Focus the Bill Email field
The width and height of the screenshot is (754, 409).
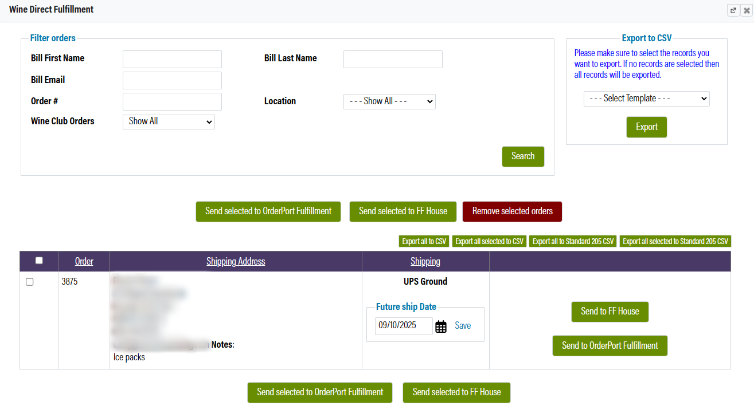pos(172,80)
